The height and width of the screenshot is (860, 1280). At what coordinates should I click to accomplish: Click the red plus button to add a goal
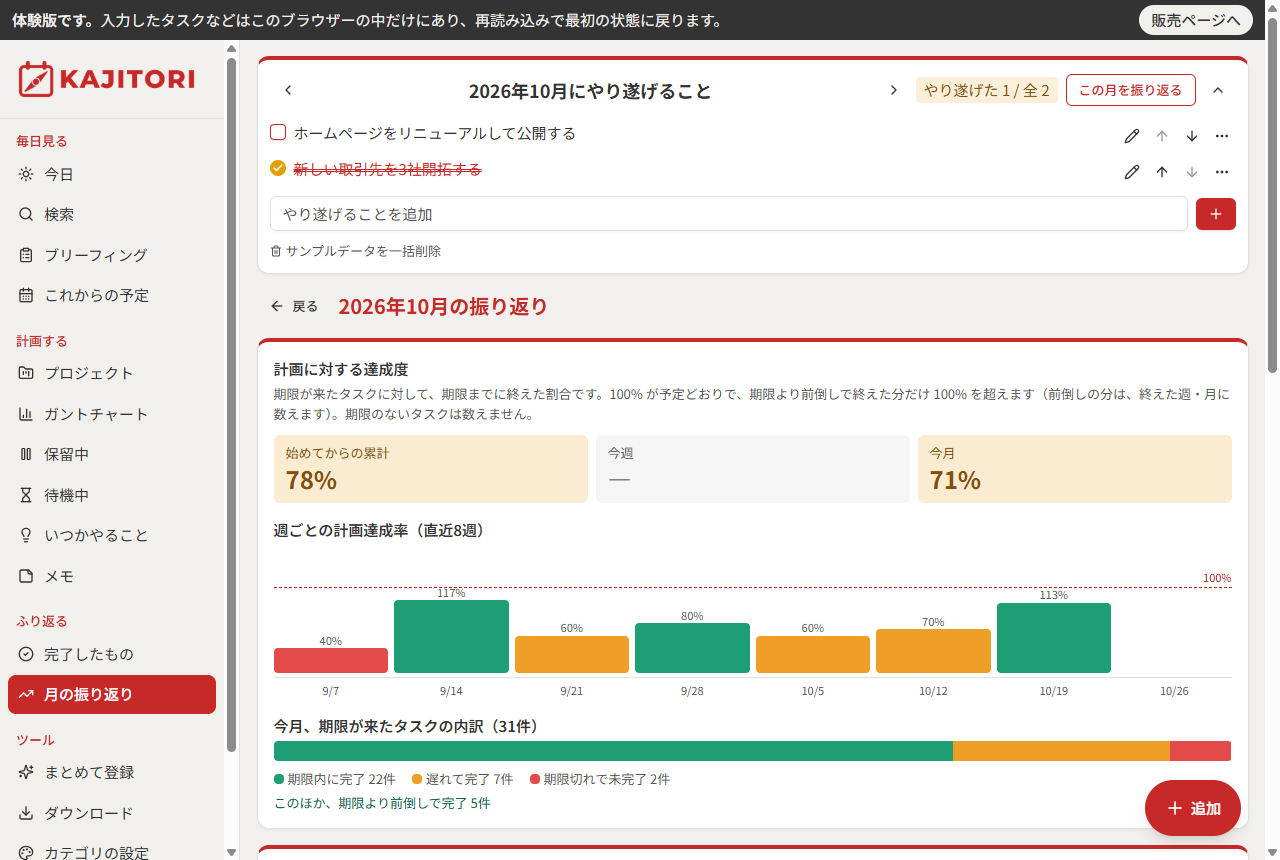(1216, 214)
